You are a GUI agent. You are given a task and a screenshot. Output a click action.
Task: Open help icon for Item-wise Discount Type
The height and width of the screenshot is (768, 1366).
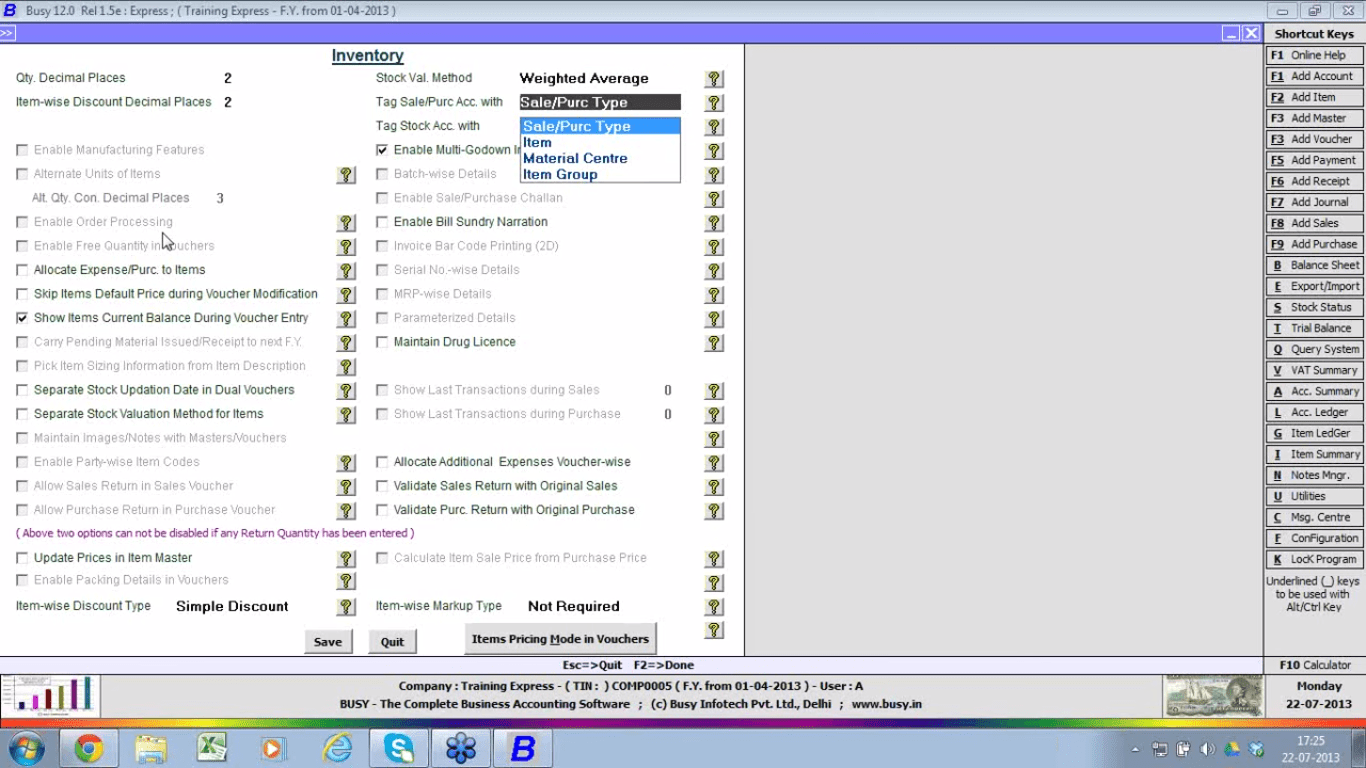(346, 607)
